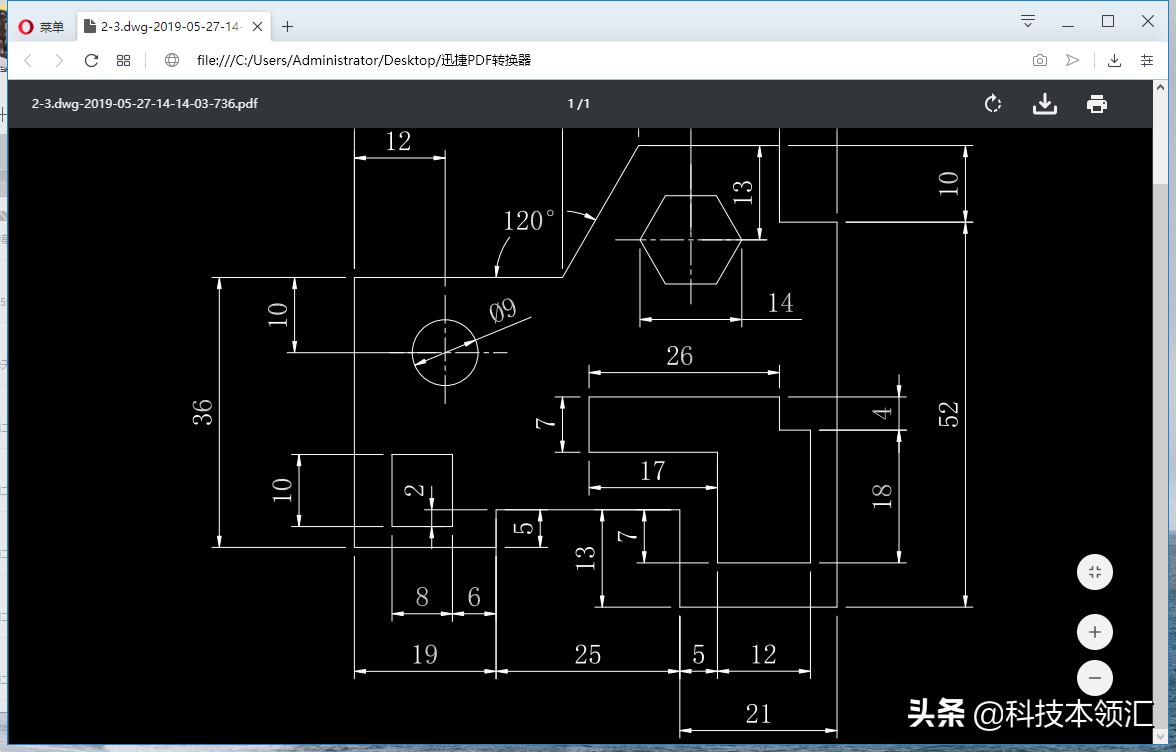The image size is (1176, 752).
Task: Click the PDF file name title
Action: [145, 103]
